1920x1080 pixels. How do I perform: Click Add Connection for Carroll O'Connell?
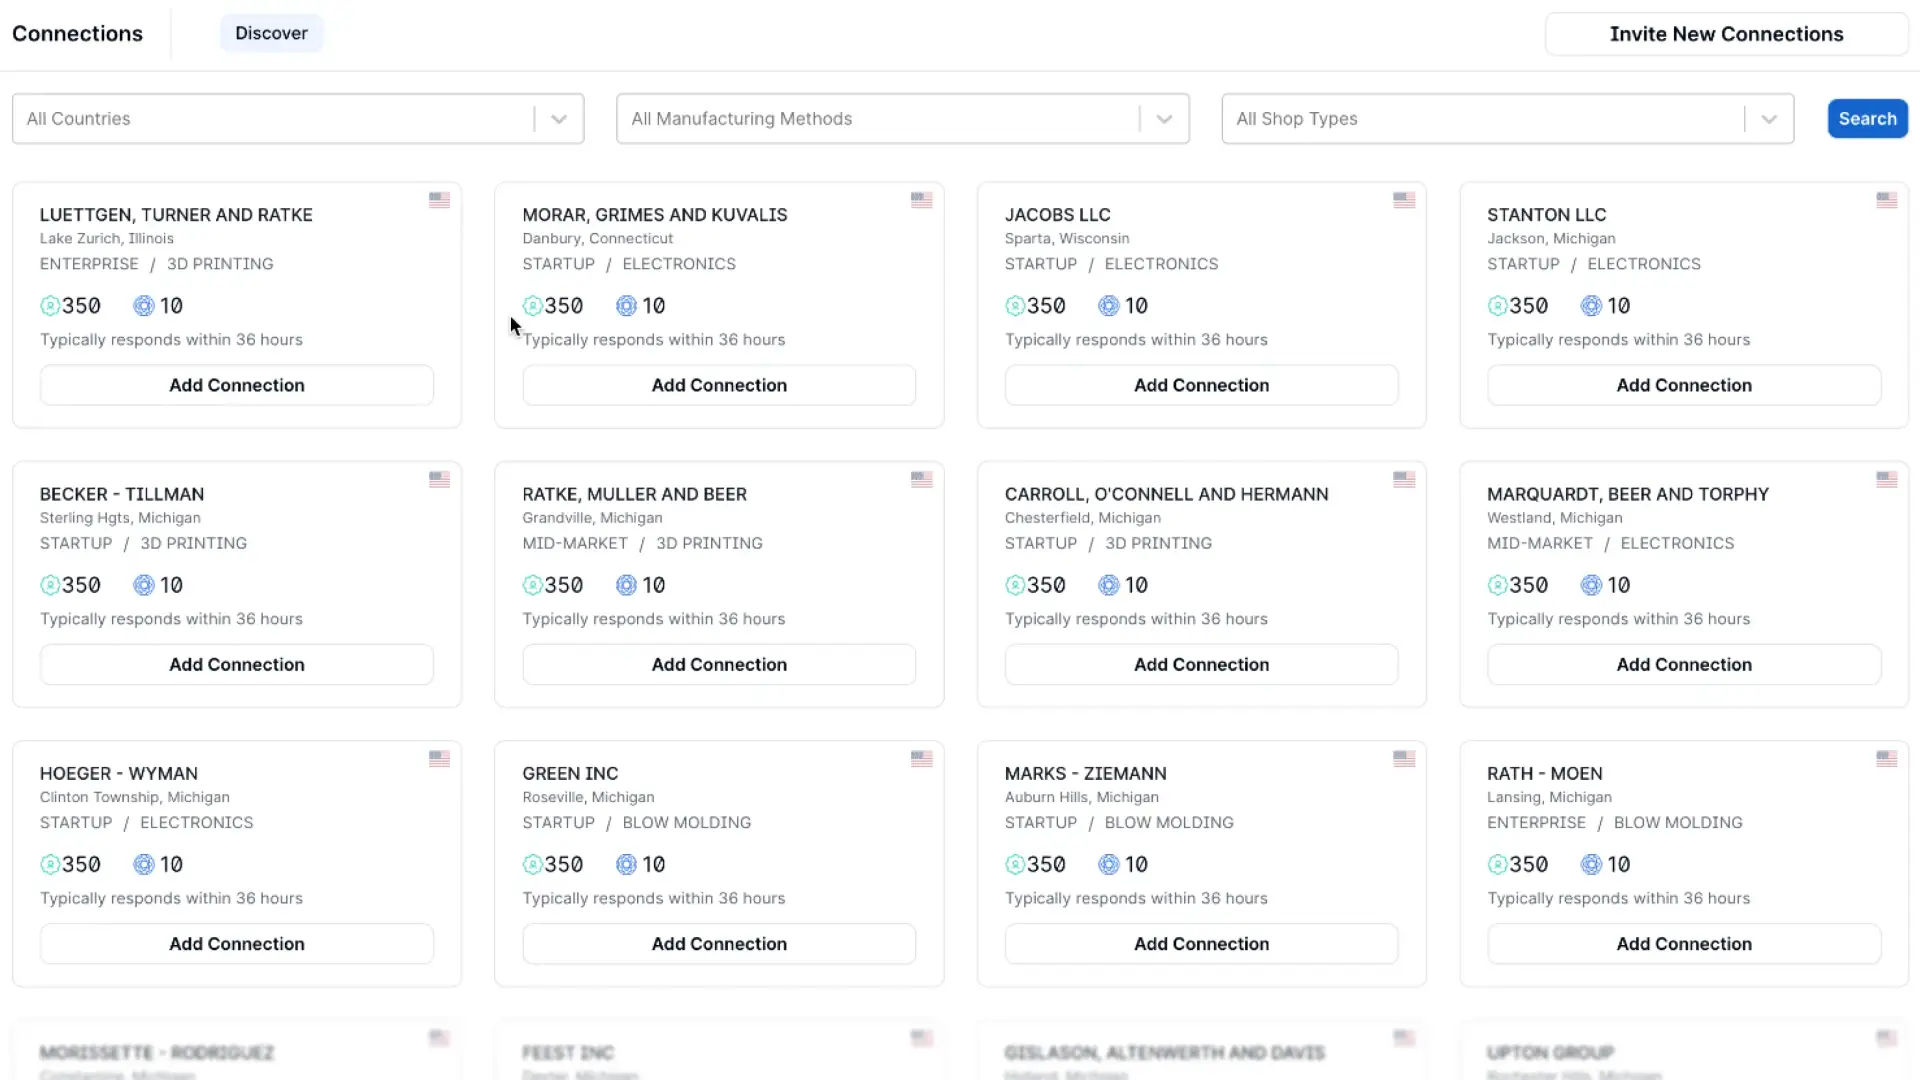[x=1201, y=663]
